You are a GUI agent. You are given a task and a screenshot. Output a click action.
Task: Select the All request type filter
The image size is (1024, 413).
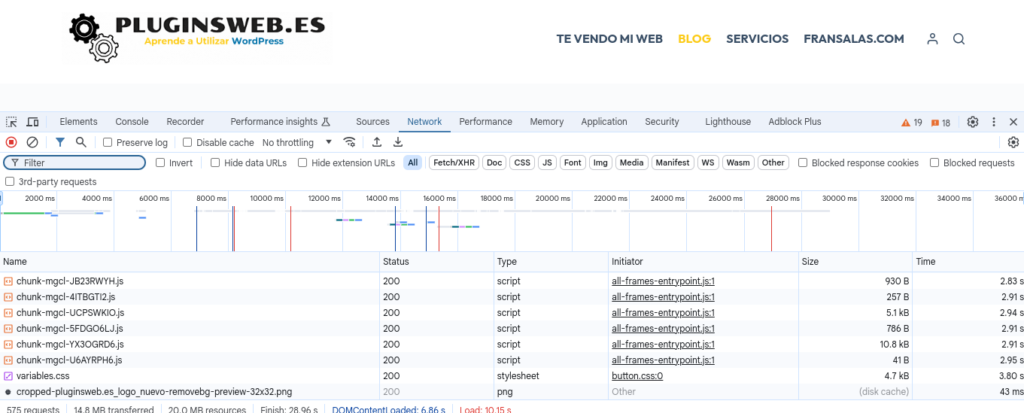click(x=412, y=163)
